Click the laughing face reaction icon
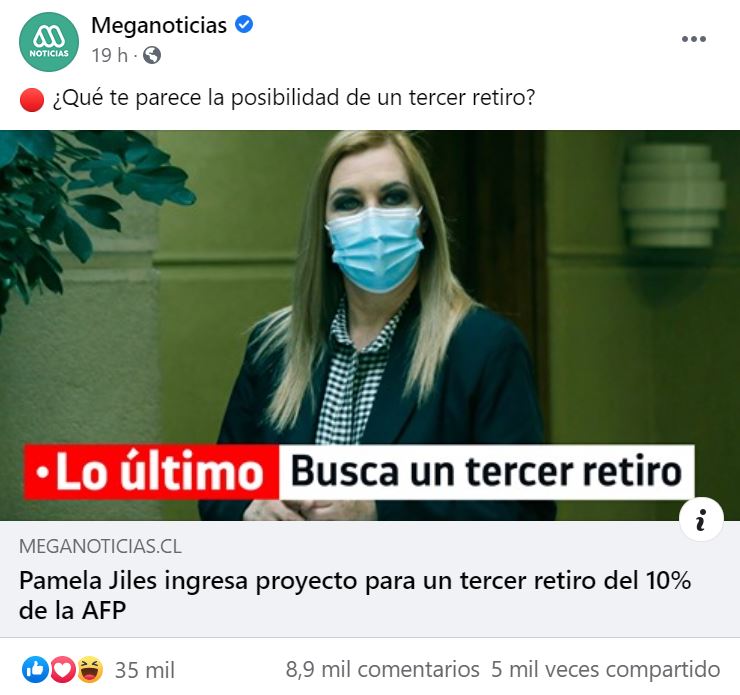This screenshot has height=695, width=740. pyautogui.click(x=90, y=670)
